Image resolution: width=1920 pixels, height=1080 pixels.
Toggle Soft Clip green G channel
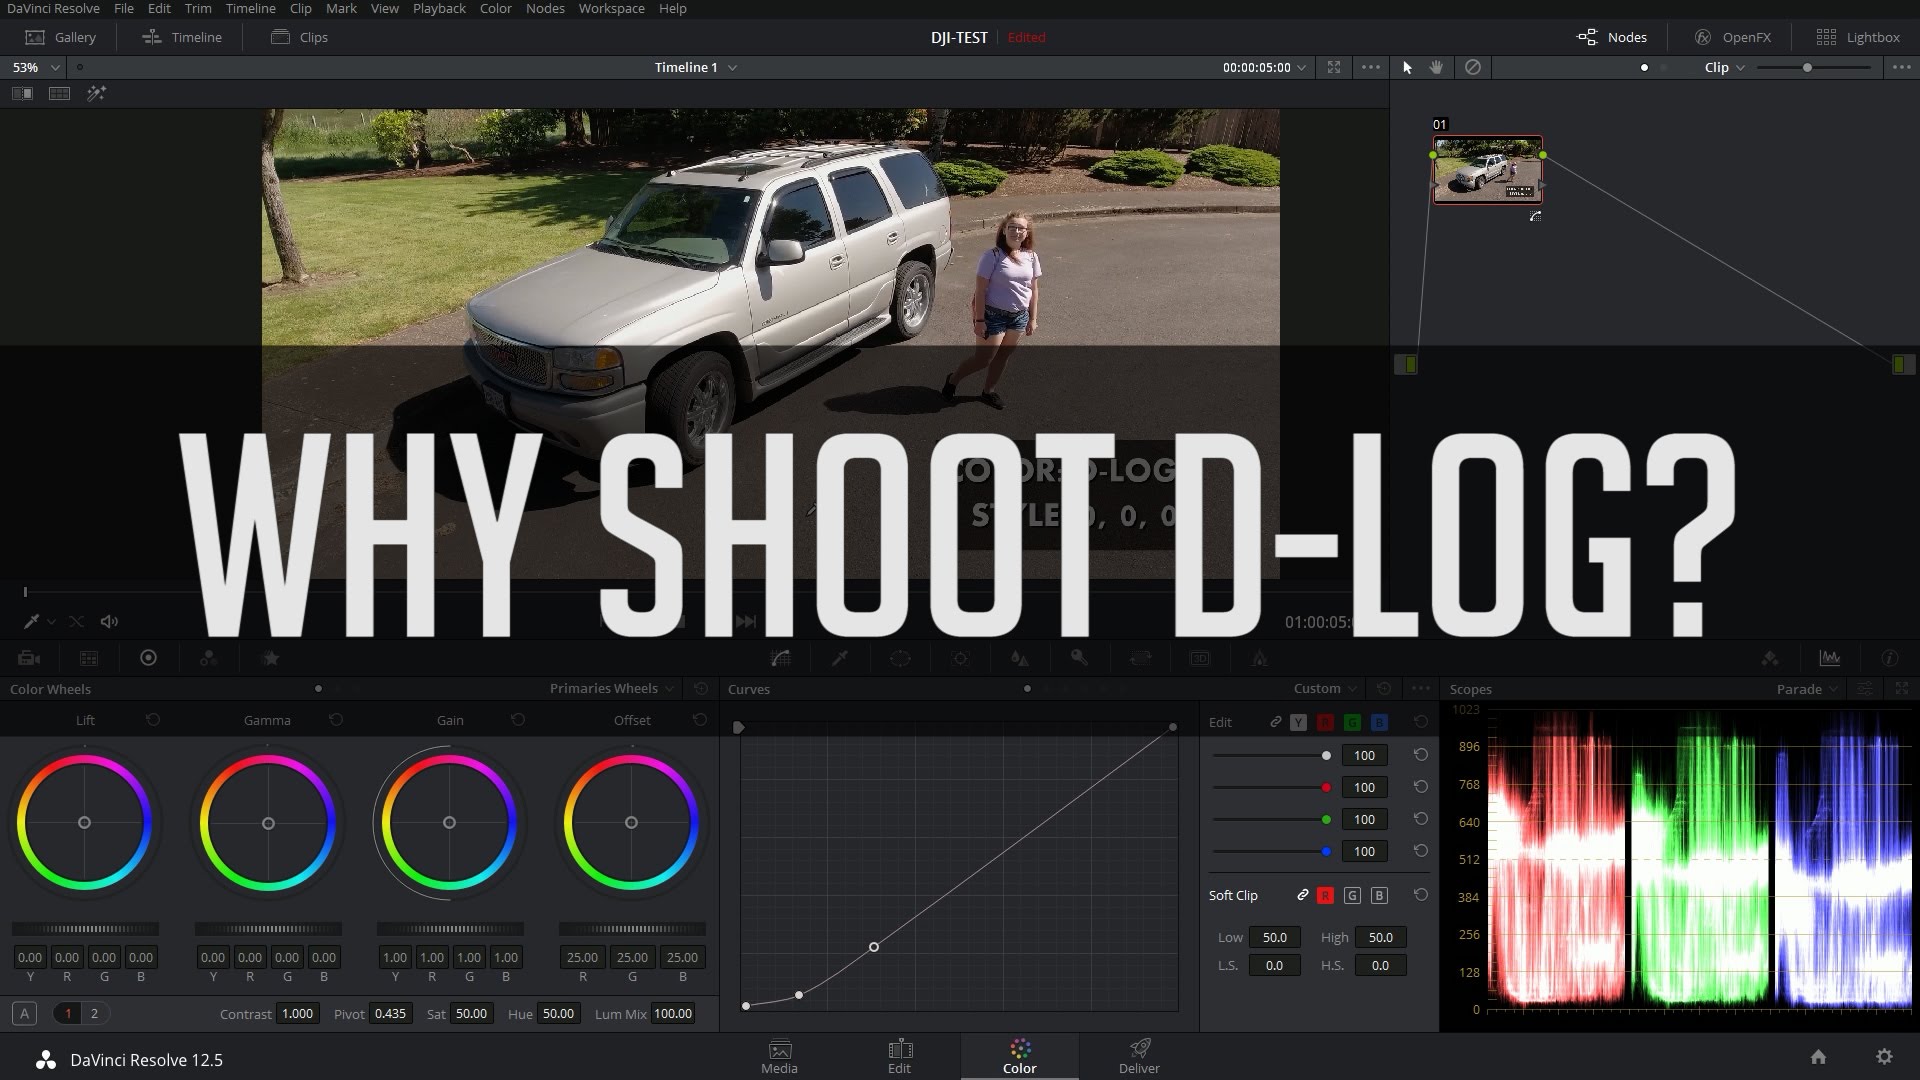click(1352, 896)
